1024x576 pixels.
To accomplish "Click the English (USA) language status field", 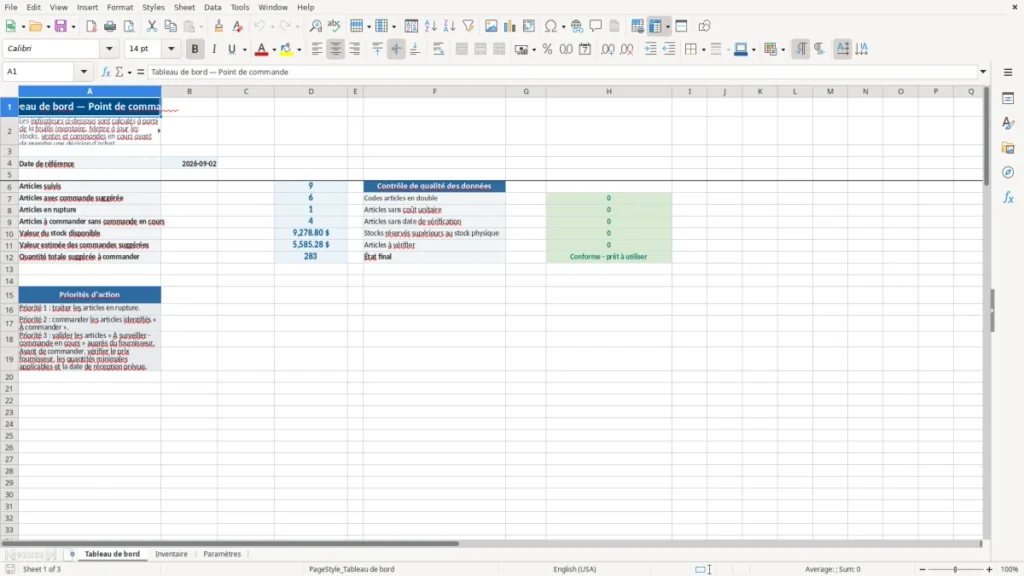I will click(575, 569).
